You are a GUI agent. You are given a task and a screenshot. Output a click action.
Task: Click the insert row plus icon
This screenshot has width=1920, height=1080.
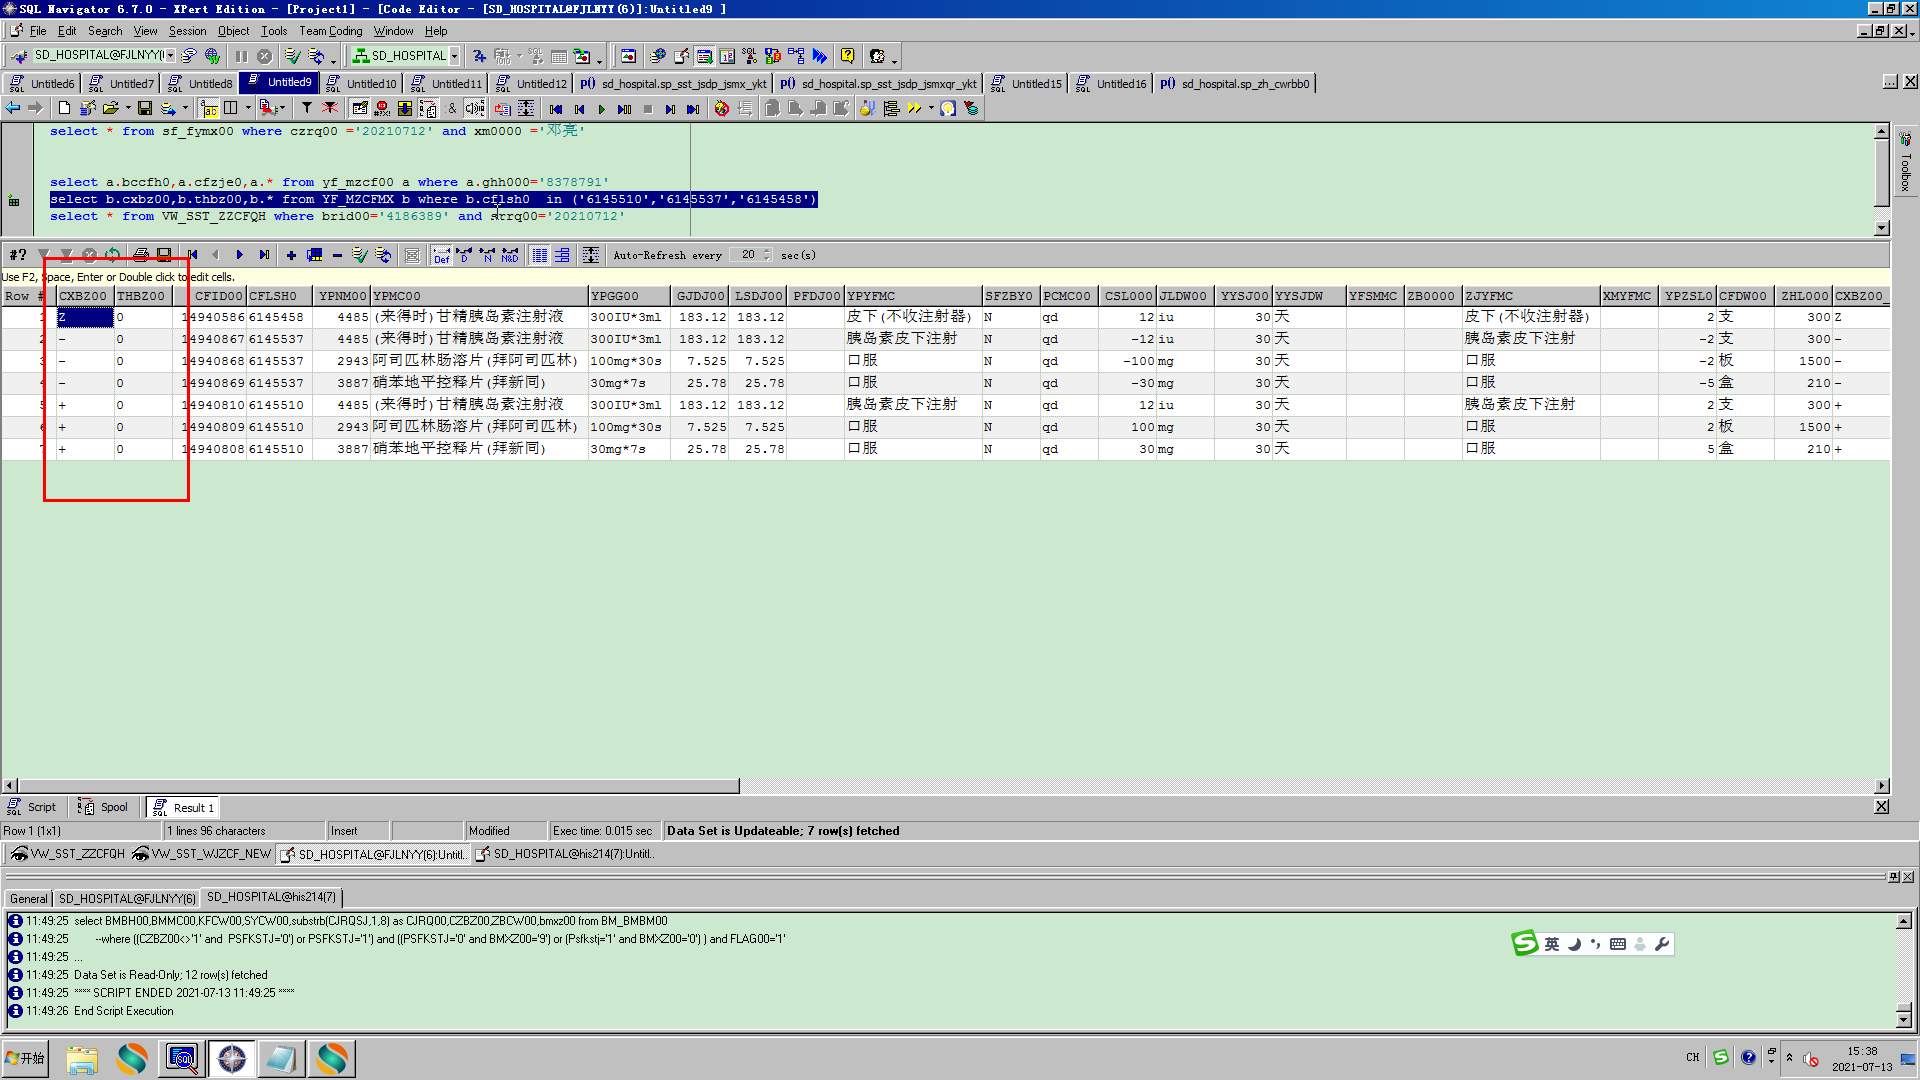pos(290,255)
